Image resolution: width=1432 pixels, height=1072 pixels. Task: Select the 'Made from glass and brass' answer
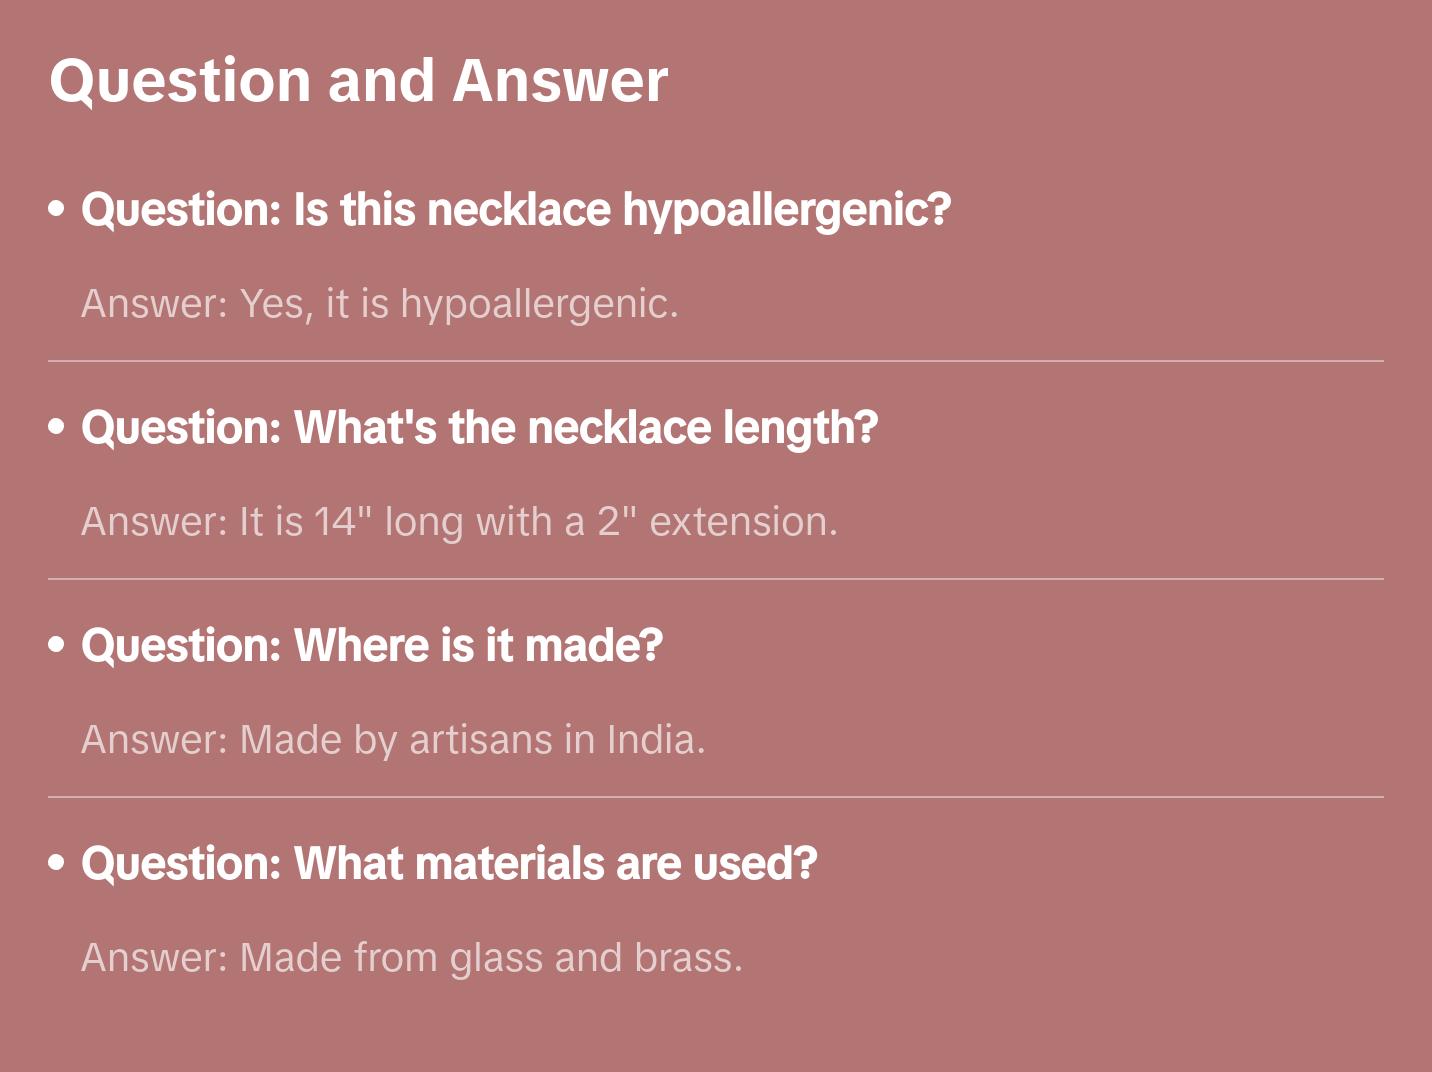[x=412, y=958]
